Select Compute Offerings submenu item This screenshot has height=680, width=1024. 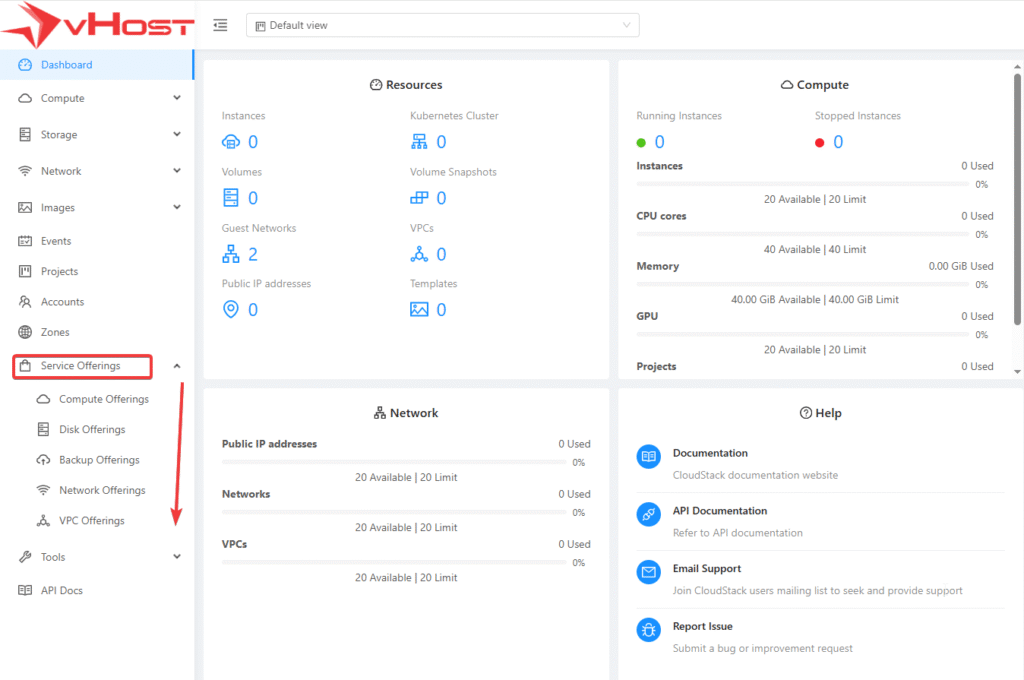(104, 399)
